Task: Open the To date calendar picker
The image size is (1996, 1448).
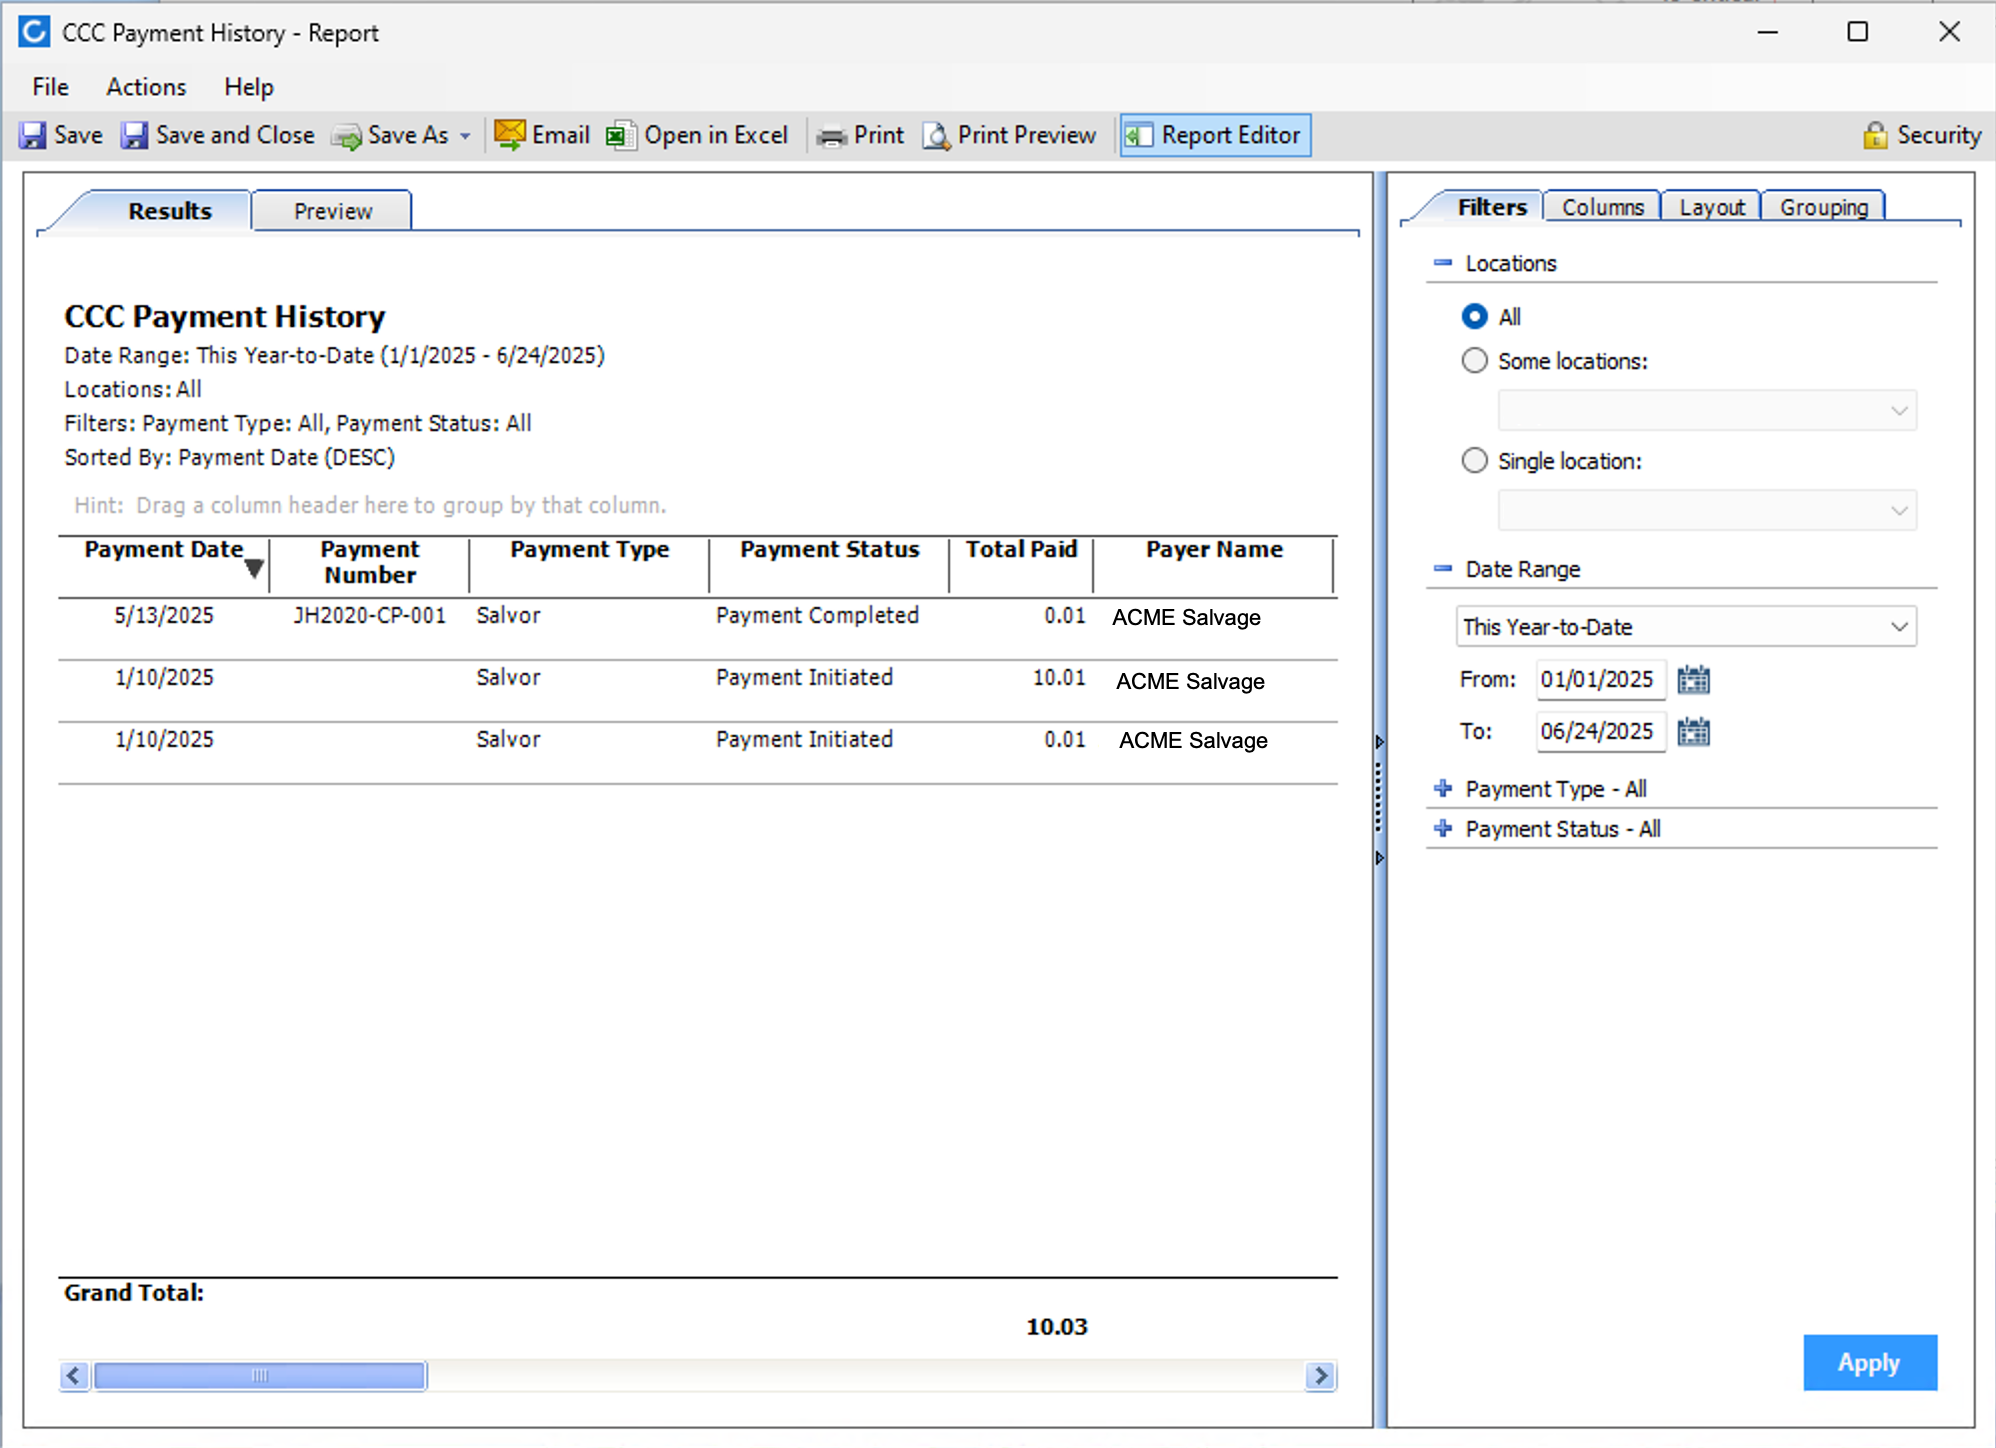Action: 1693,732
